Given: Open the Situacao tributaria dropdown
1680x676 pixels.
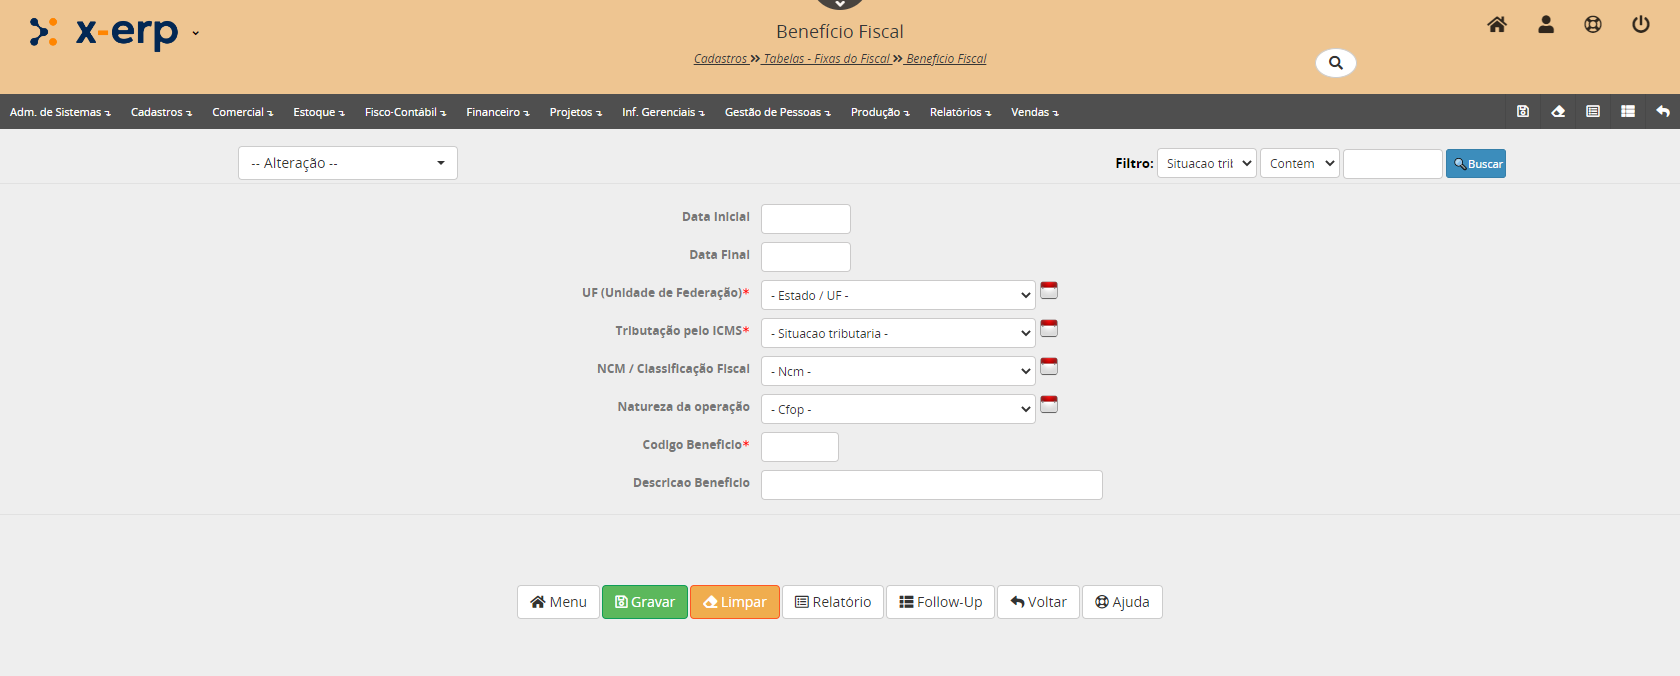Looking at the screenshot, I should point(897,334).
